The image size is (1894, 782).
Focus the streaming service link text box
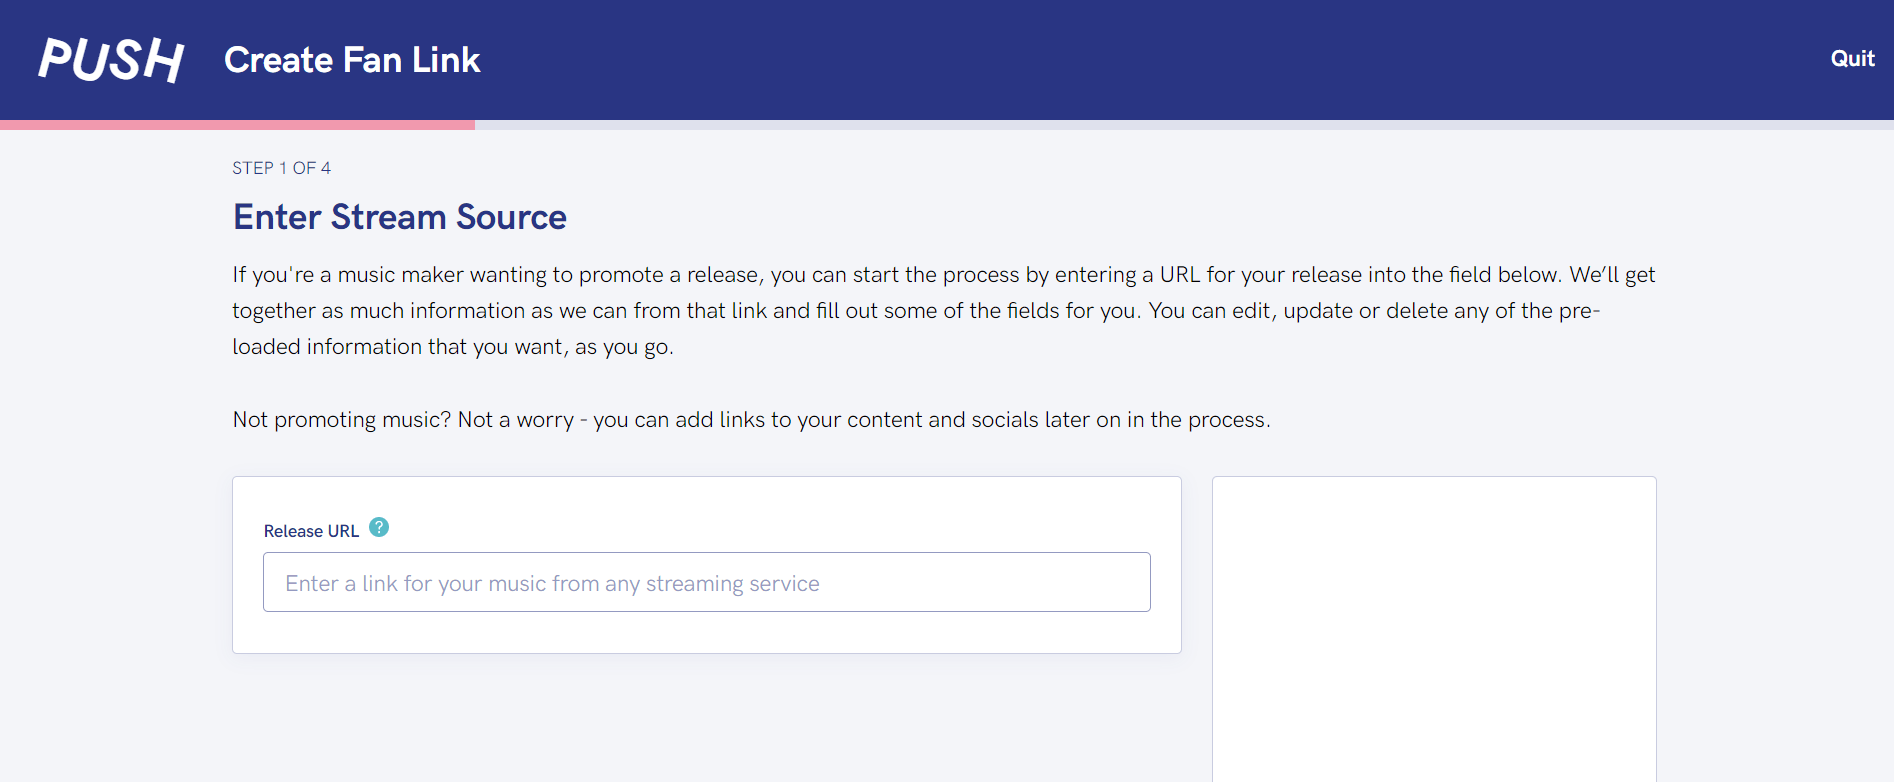coord(706,582)
